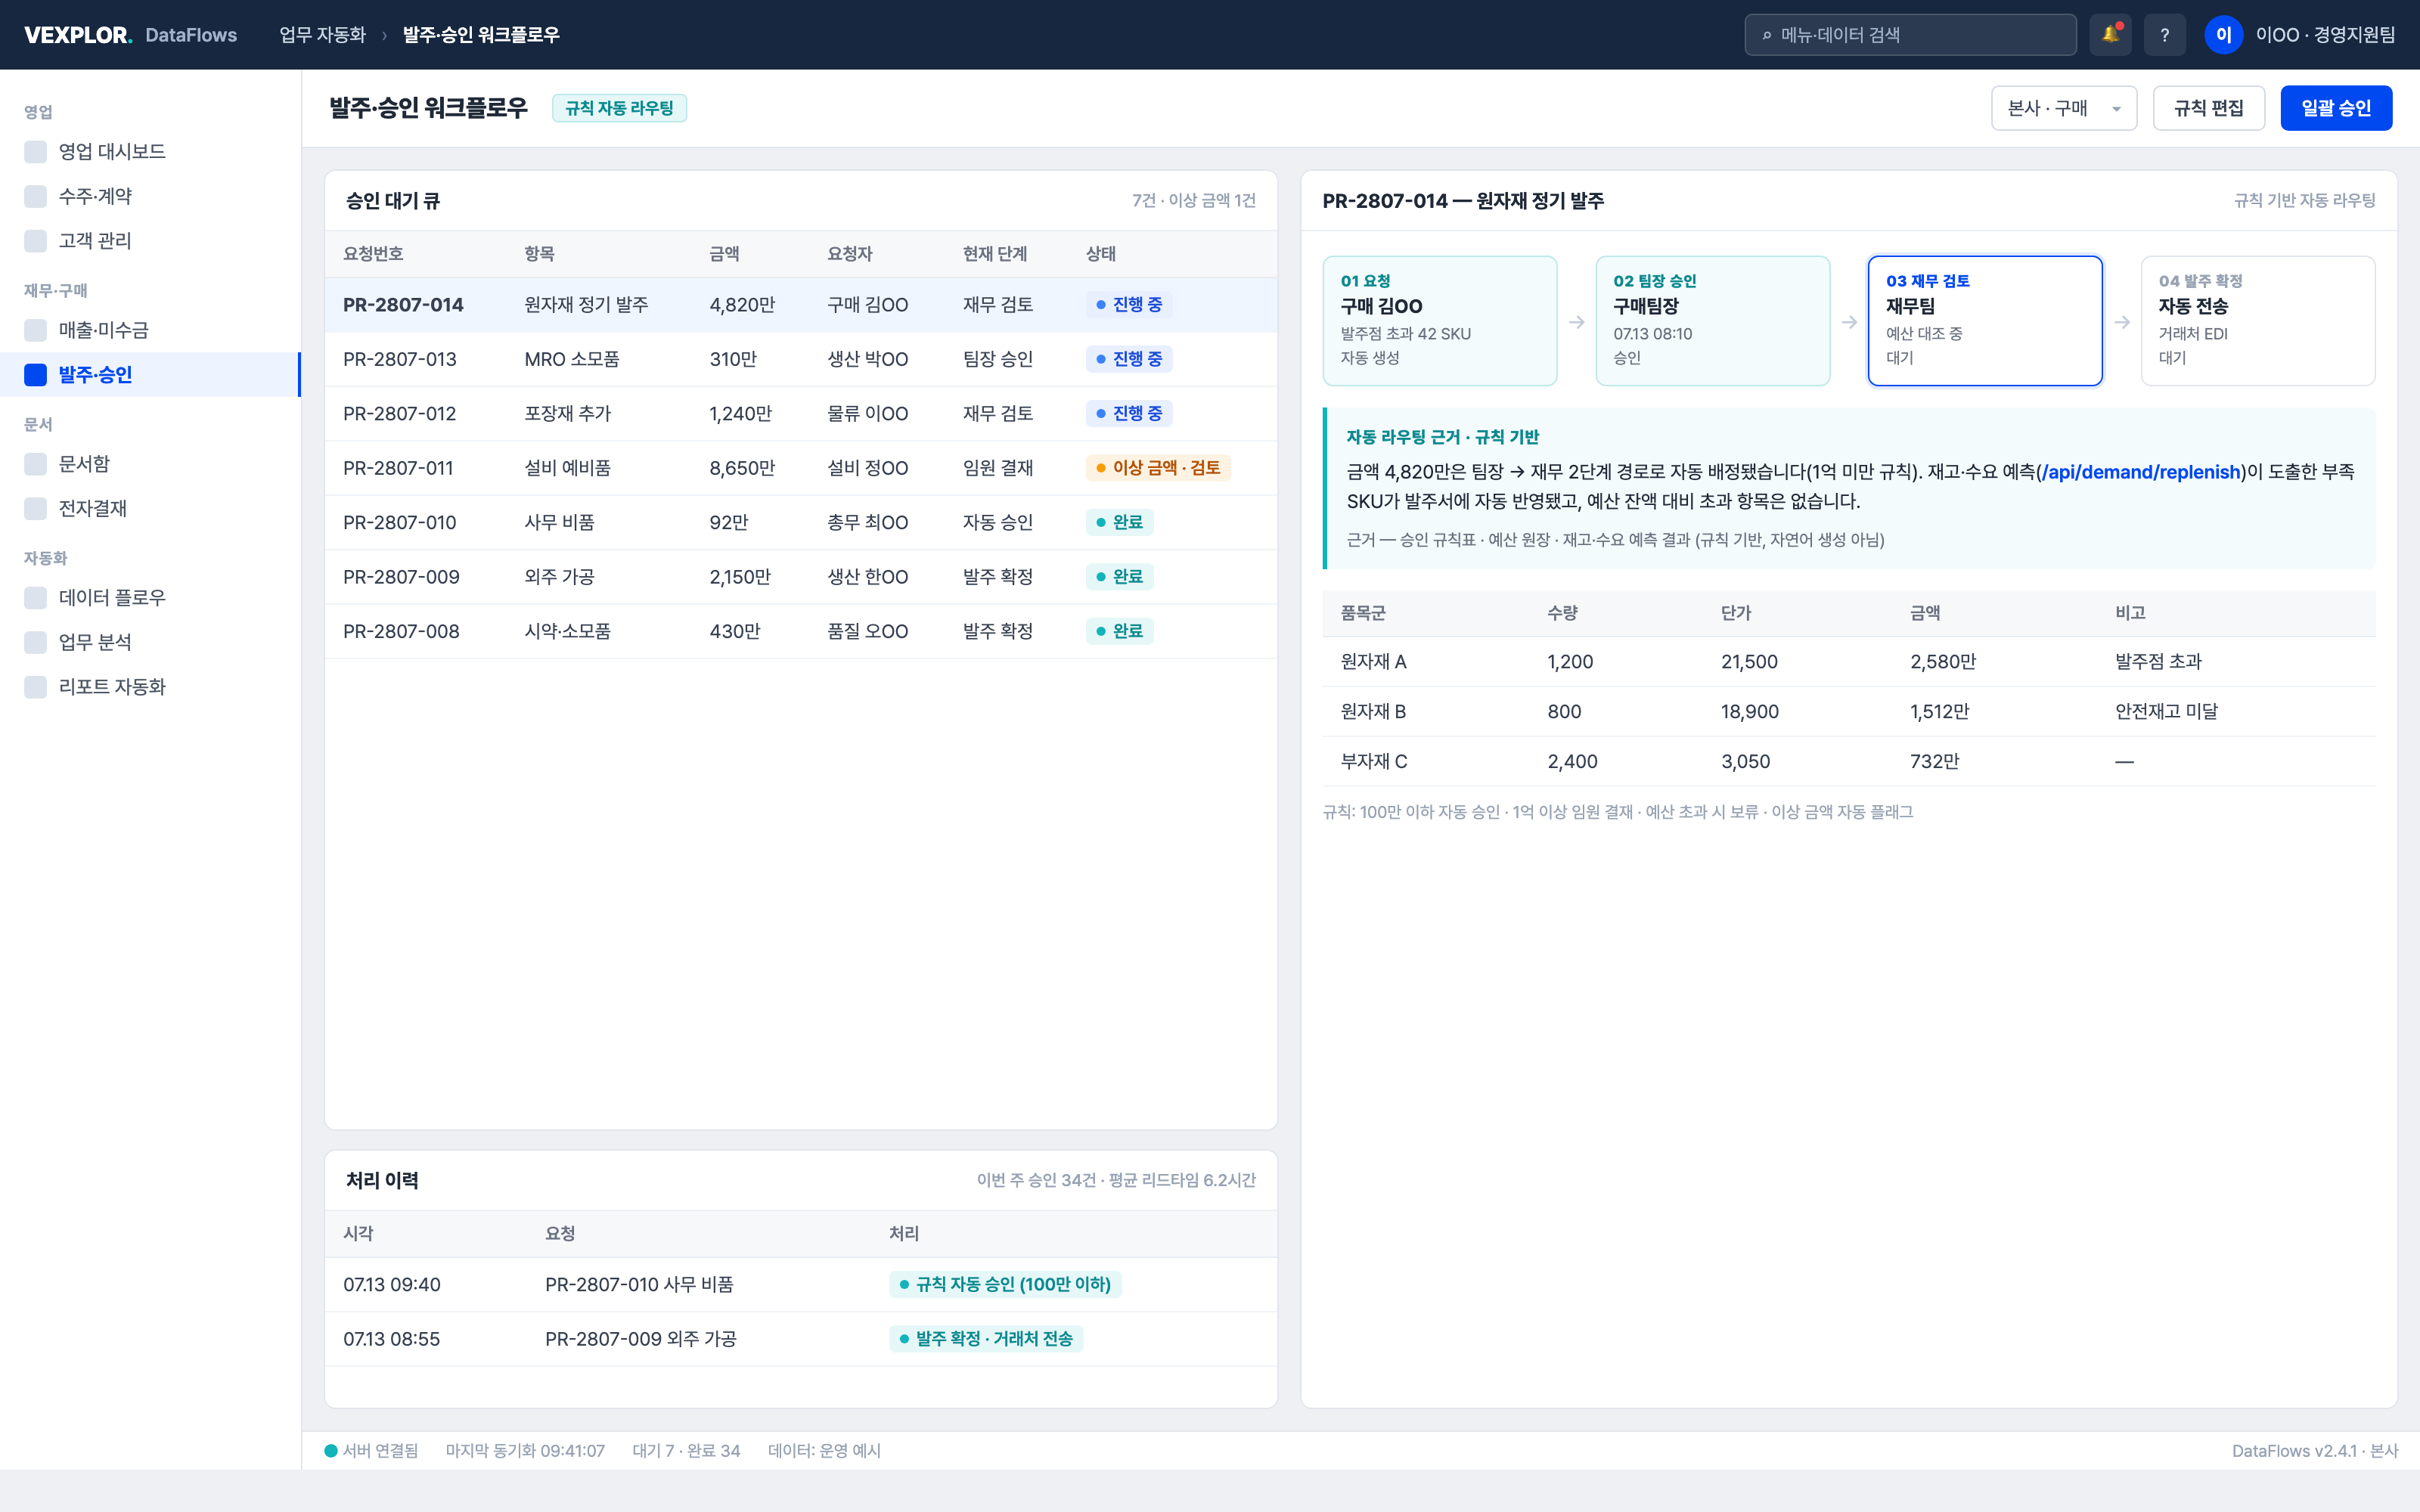Select 리포트 자동화 sidebar icon
2420x1512 pixels.
click(x=36, y=687)
